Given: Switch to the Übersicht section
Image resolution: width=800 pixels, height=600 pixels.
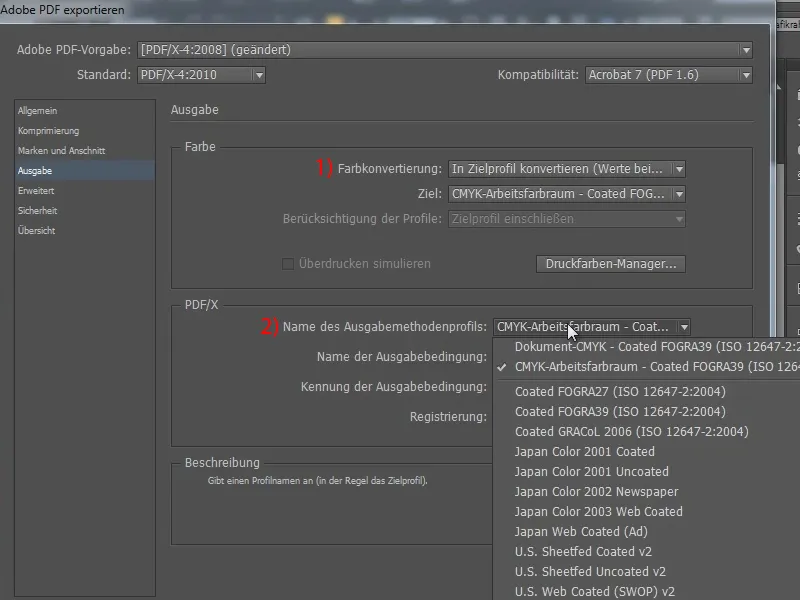Looking at the screenshot, I should [84, 230].
